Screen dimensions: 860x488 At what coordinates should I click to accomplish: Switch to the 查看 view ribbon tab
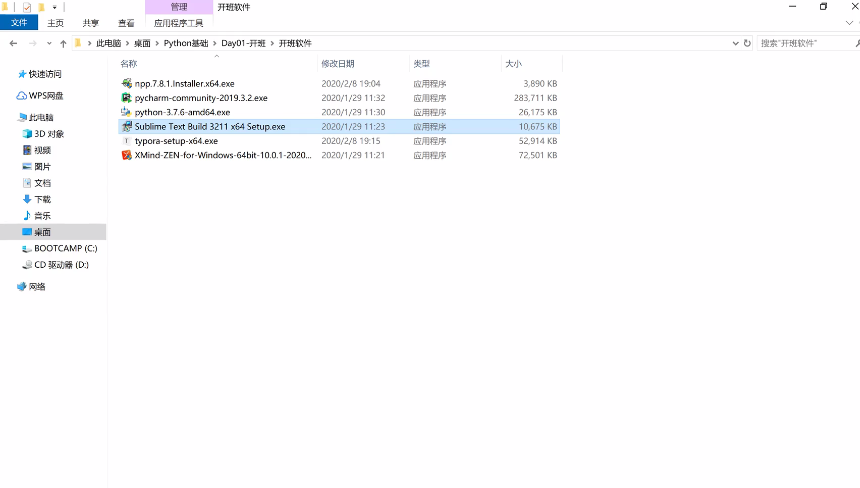click(126, 22)
